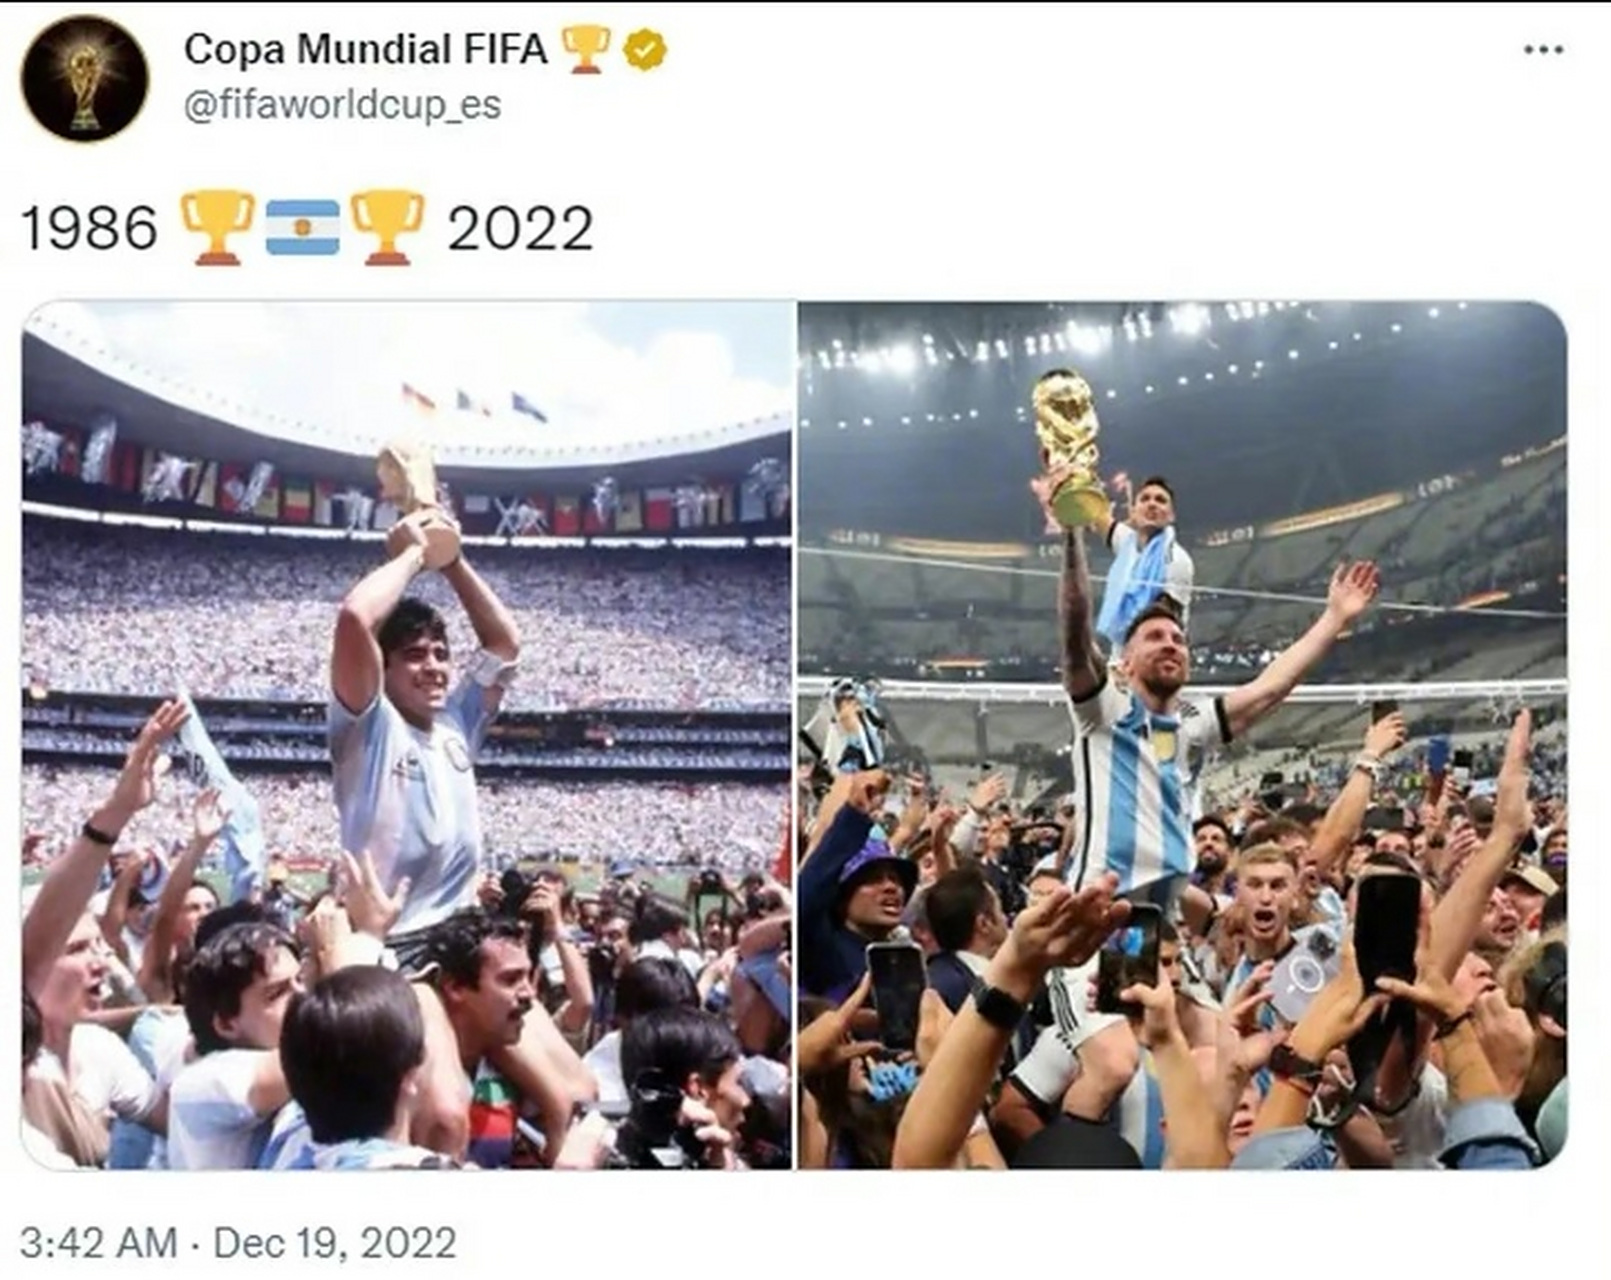The width and height of the screenshot is (1611, 1280).
Task: Click the trophy emoji just before 2022
Action: point(387,227)
